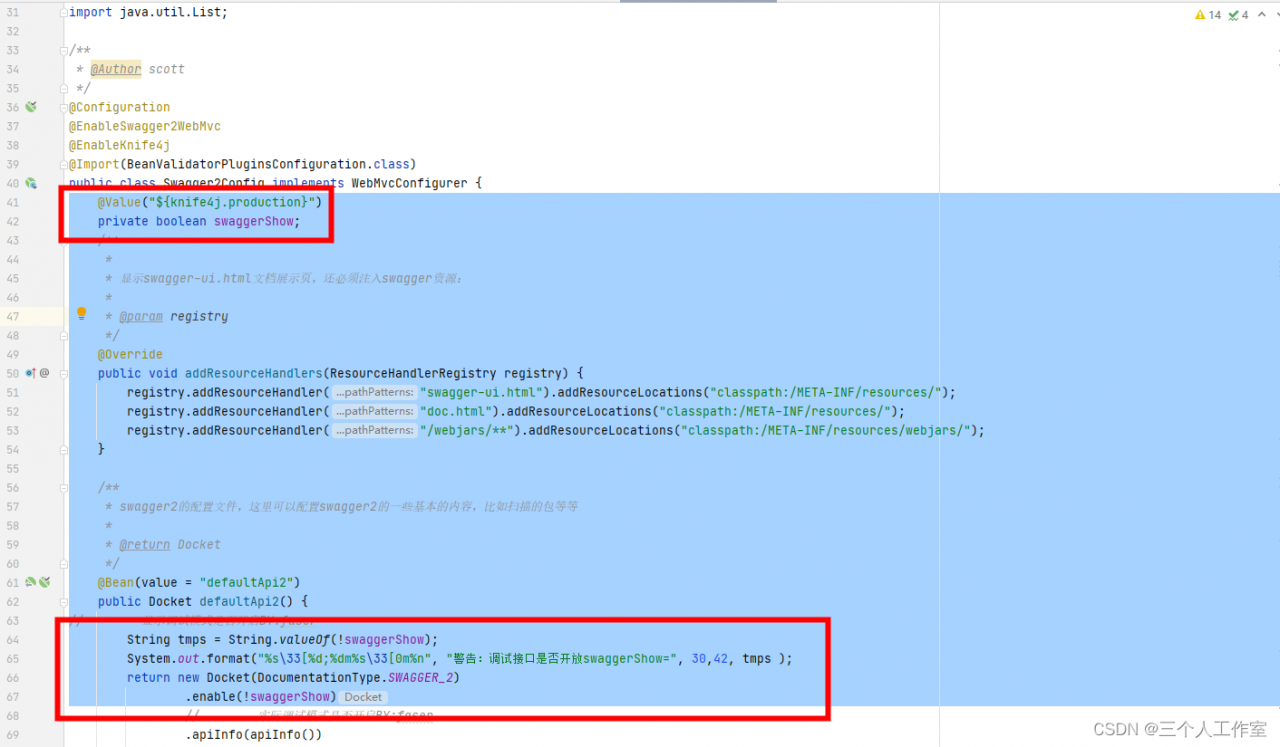The width and height of the screenshot is (1280, 747).
Task: Click the "doc.html" string literal
Action: point(456,411)
